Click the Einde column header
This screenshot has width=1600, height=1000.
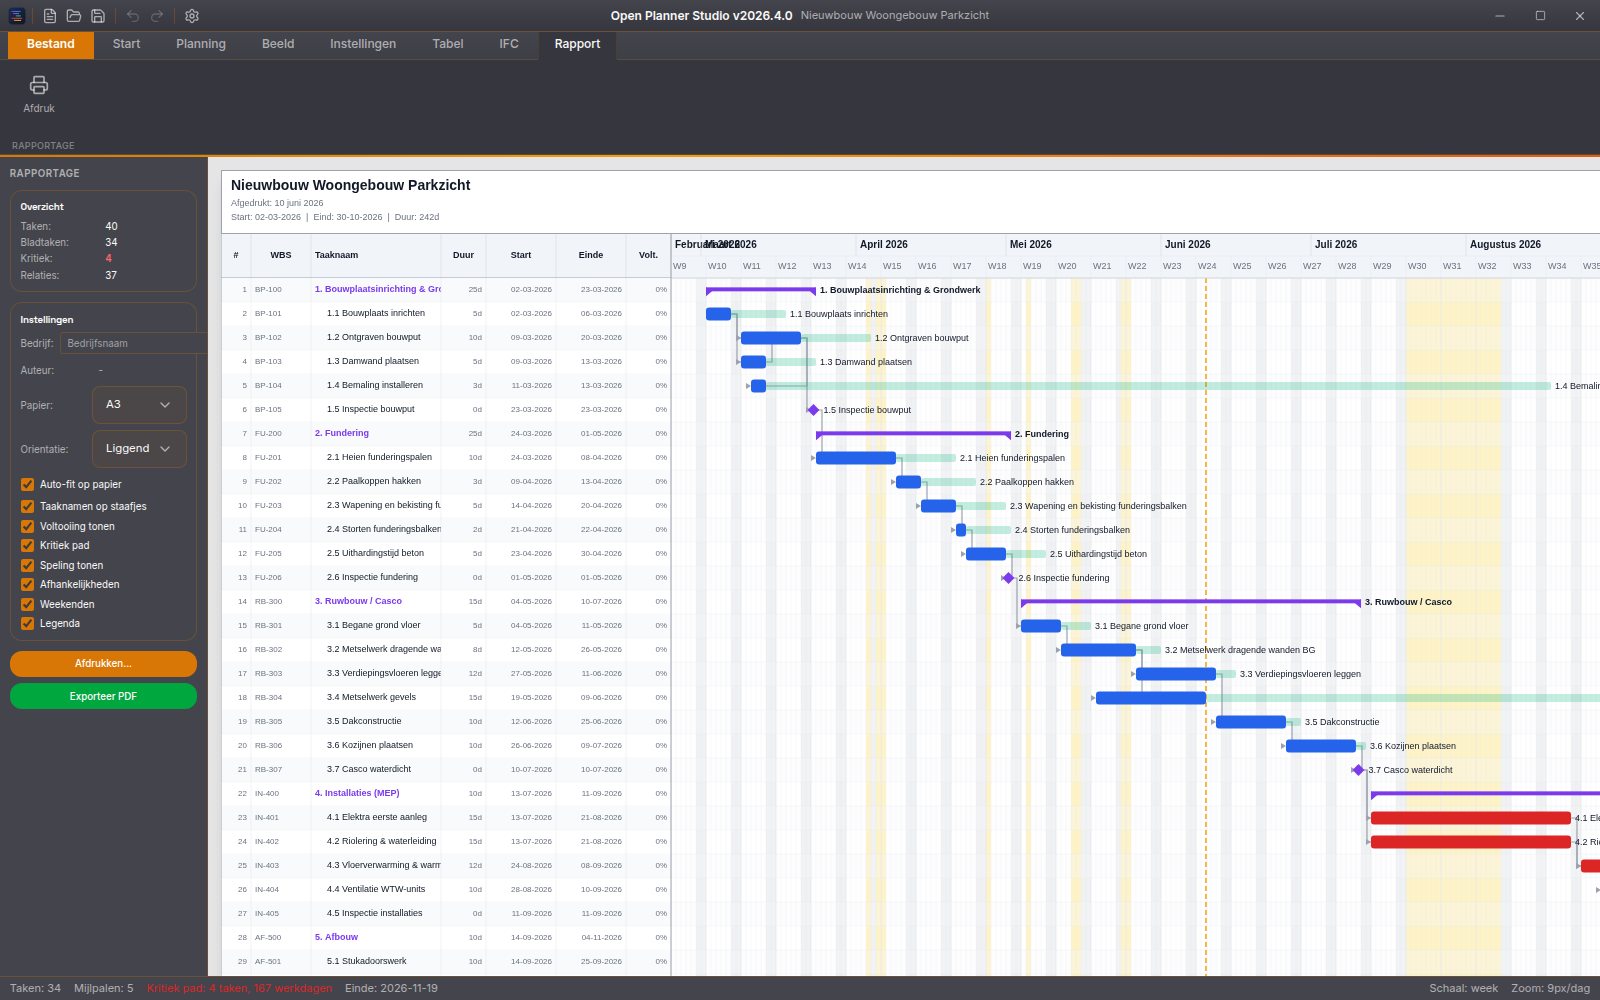(x=591, y=255)
